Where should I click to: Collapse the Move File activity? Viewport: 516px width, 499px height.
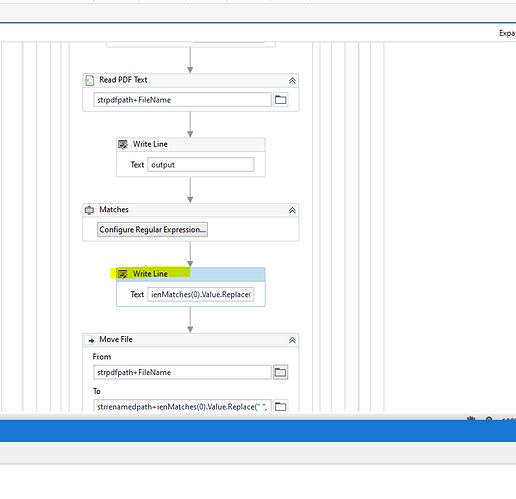pos(292,340)
